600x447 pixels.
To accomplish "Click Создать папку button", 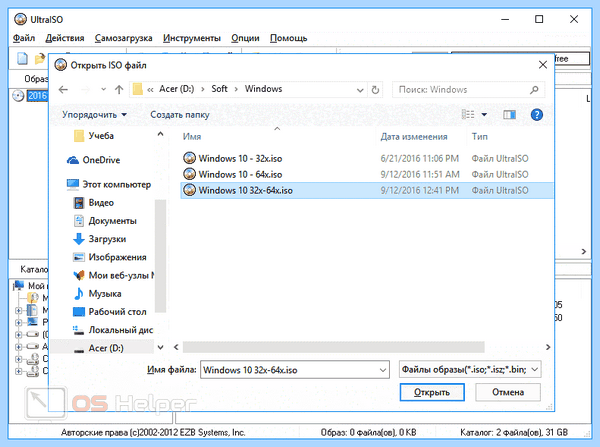I will click(x=179, y=115).
